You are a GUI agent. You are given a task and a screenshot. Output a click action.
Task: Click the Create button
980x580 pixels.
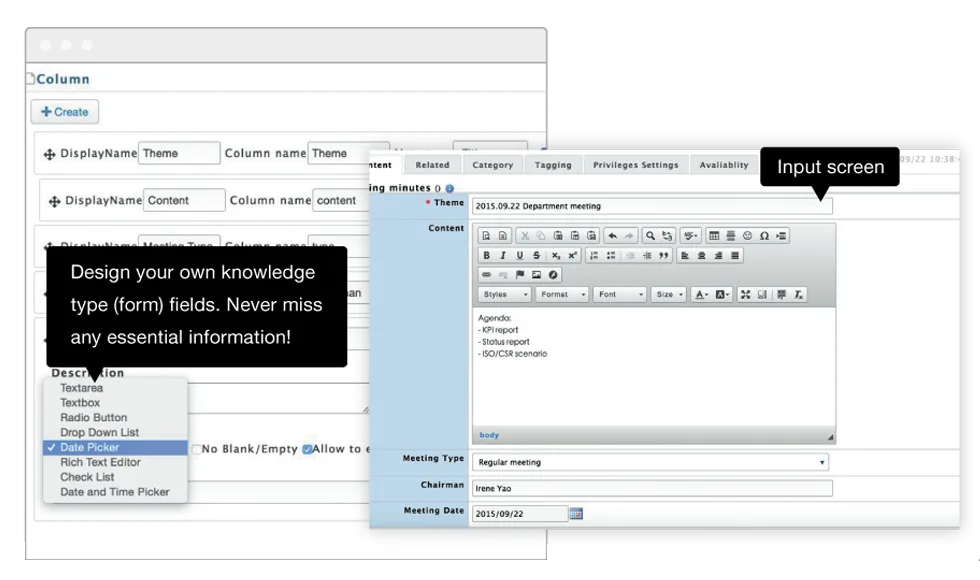[x=65, y=112]
